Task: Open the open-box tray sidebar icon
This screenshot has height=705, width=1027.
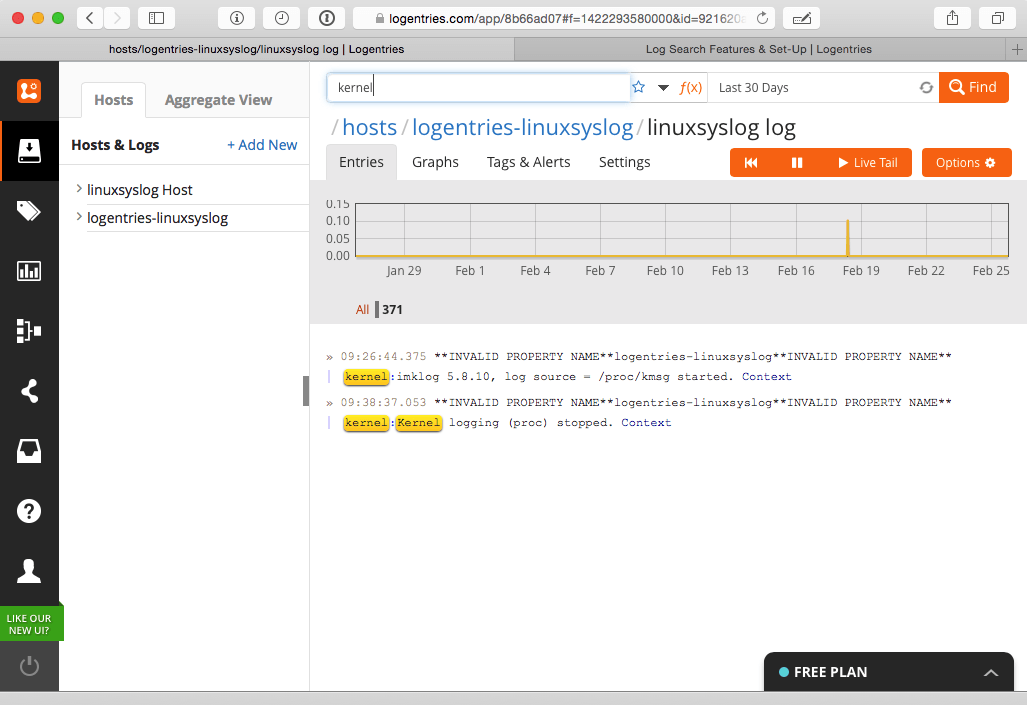Action: [29, 451]
